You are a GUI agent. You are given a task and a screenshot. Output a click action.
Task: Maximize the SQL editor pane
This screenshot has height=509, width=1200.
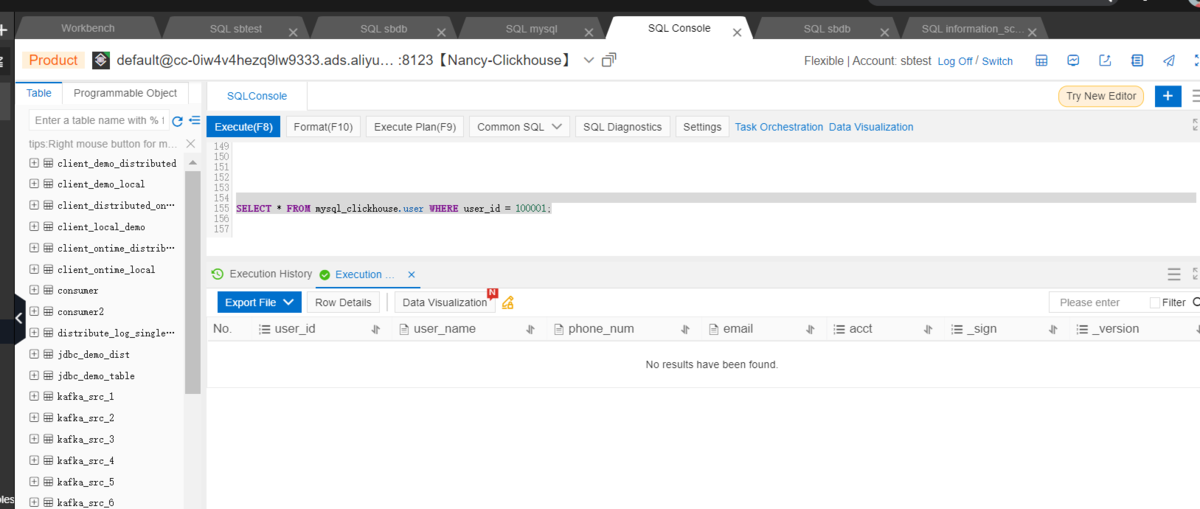pyautogui.click(x=1195, y=126)
